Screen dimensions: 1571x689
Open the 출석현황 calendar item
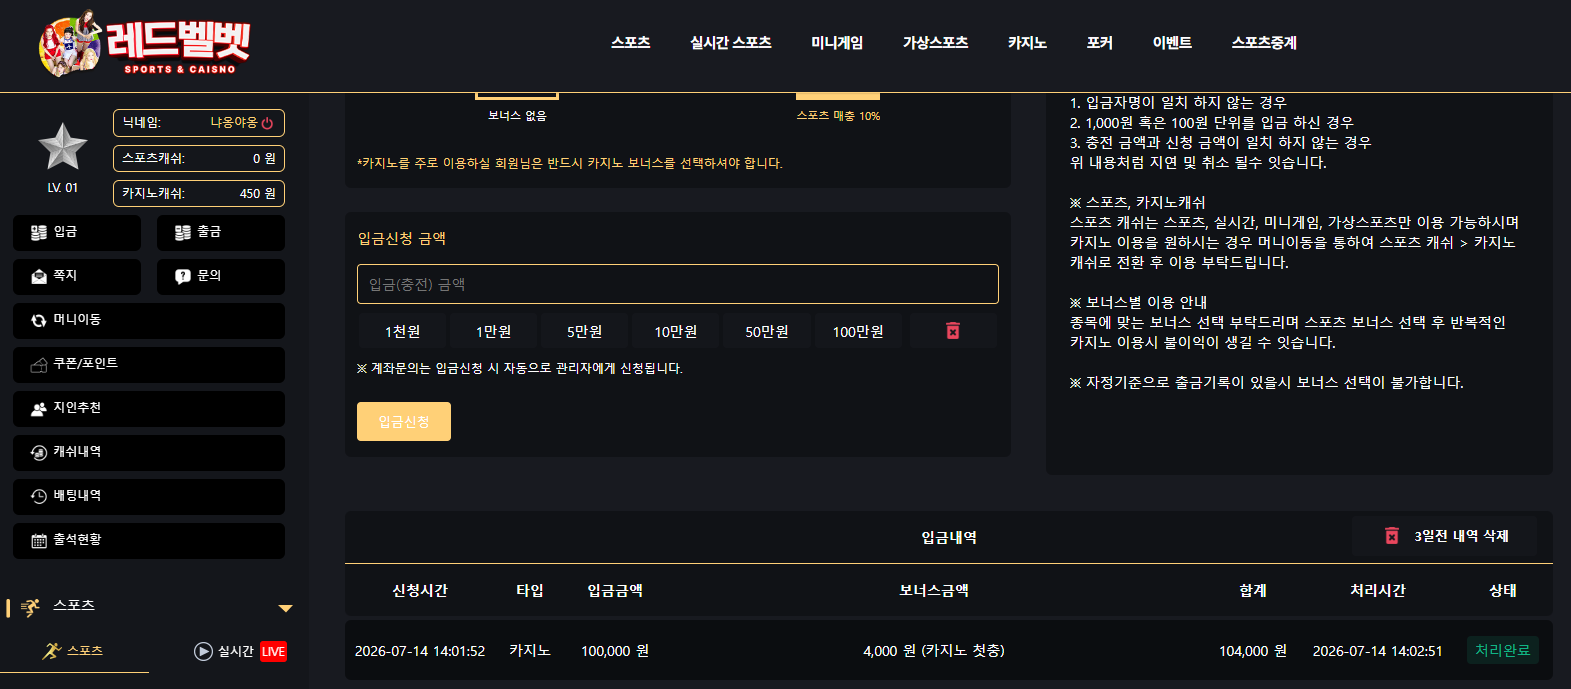[149, 540]
